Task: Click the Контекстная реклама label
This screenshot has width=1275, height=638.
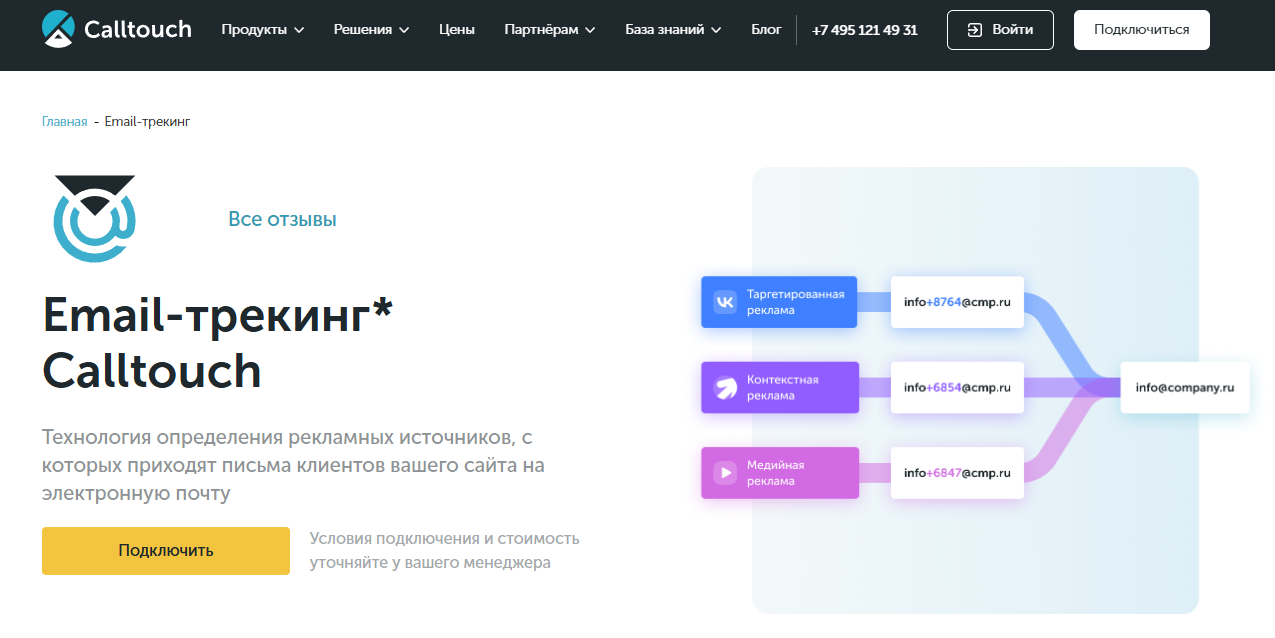Action: 783,387
